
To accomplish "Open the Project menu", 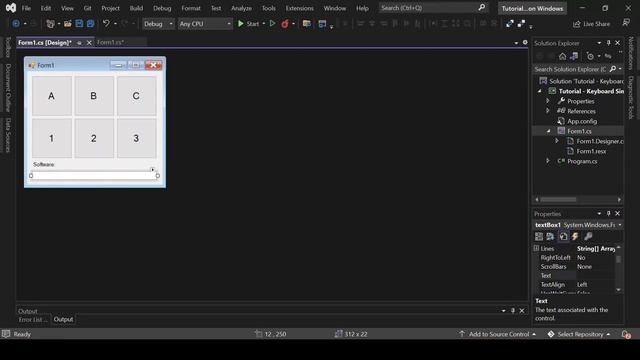I will pos(110,8).
